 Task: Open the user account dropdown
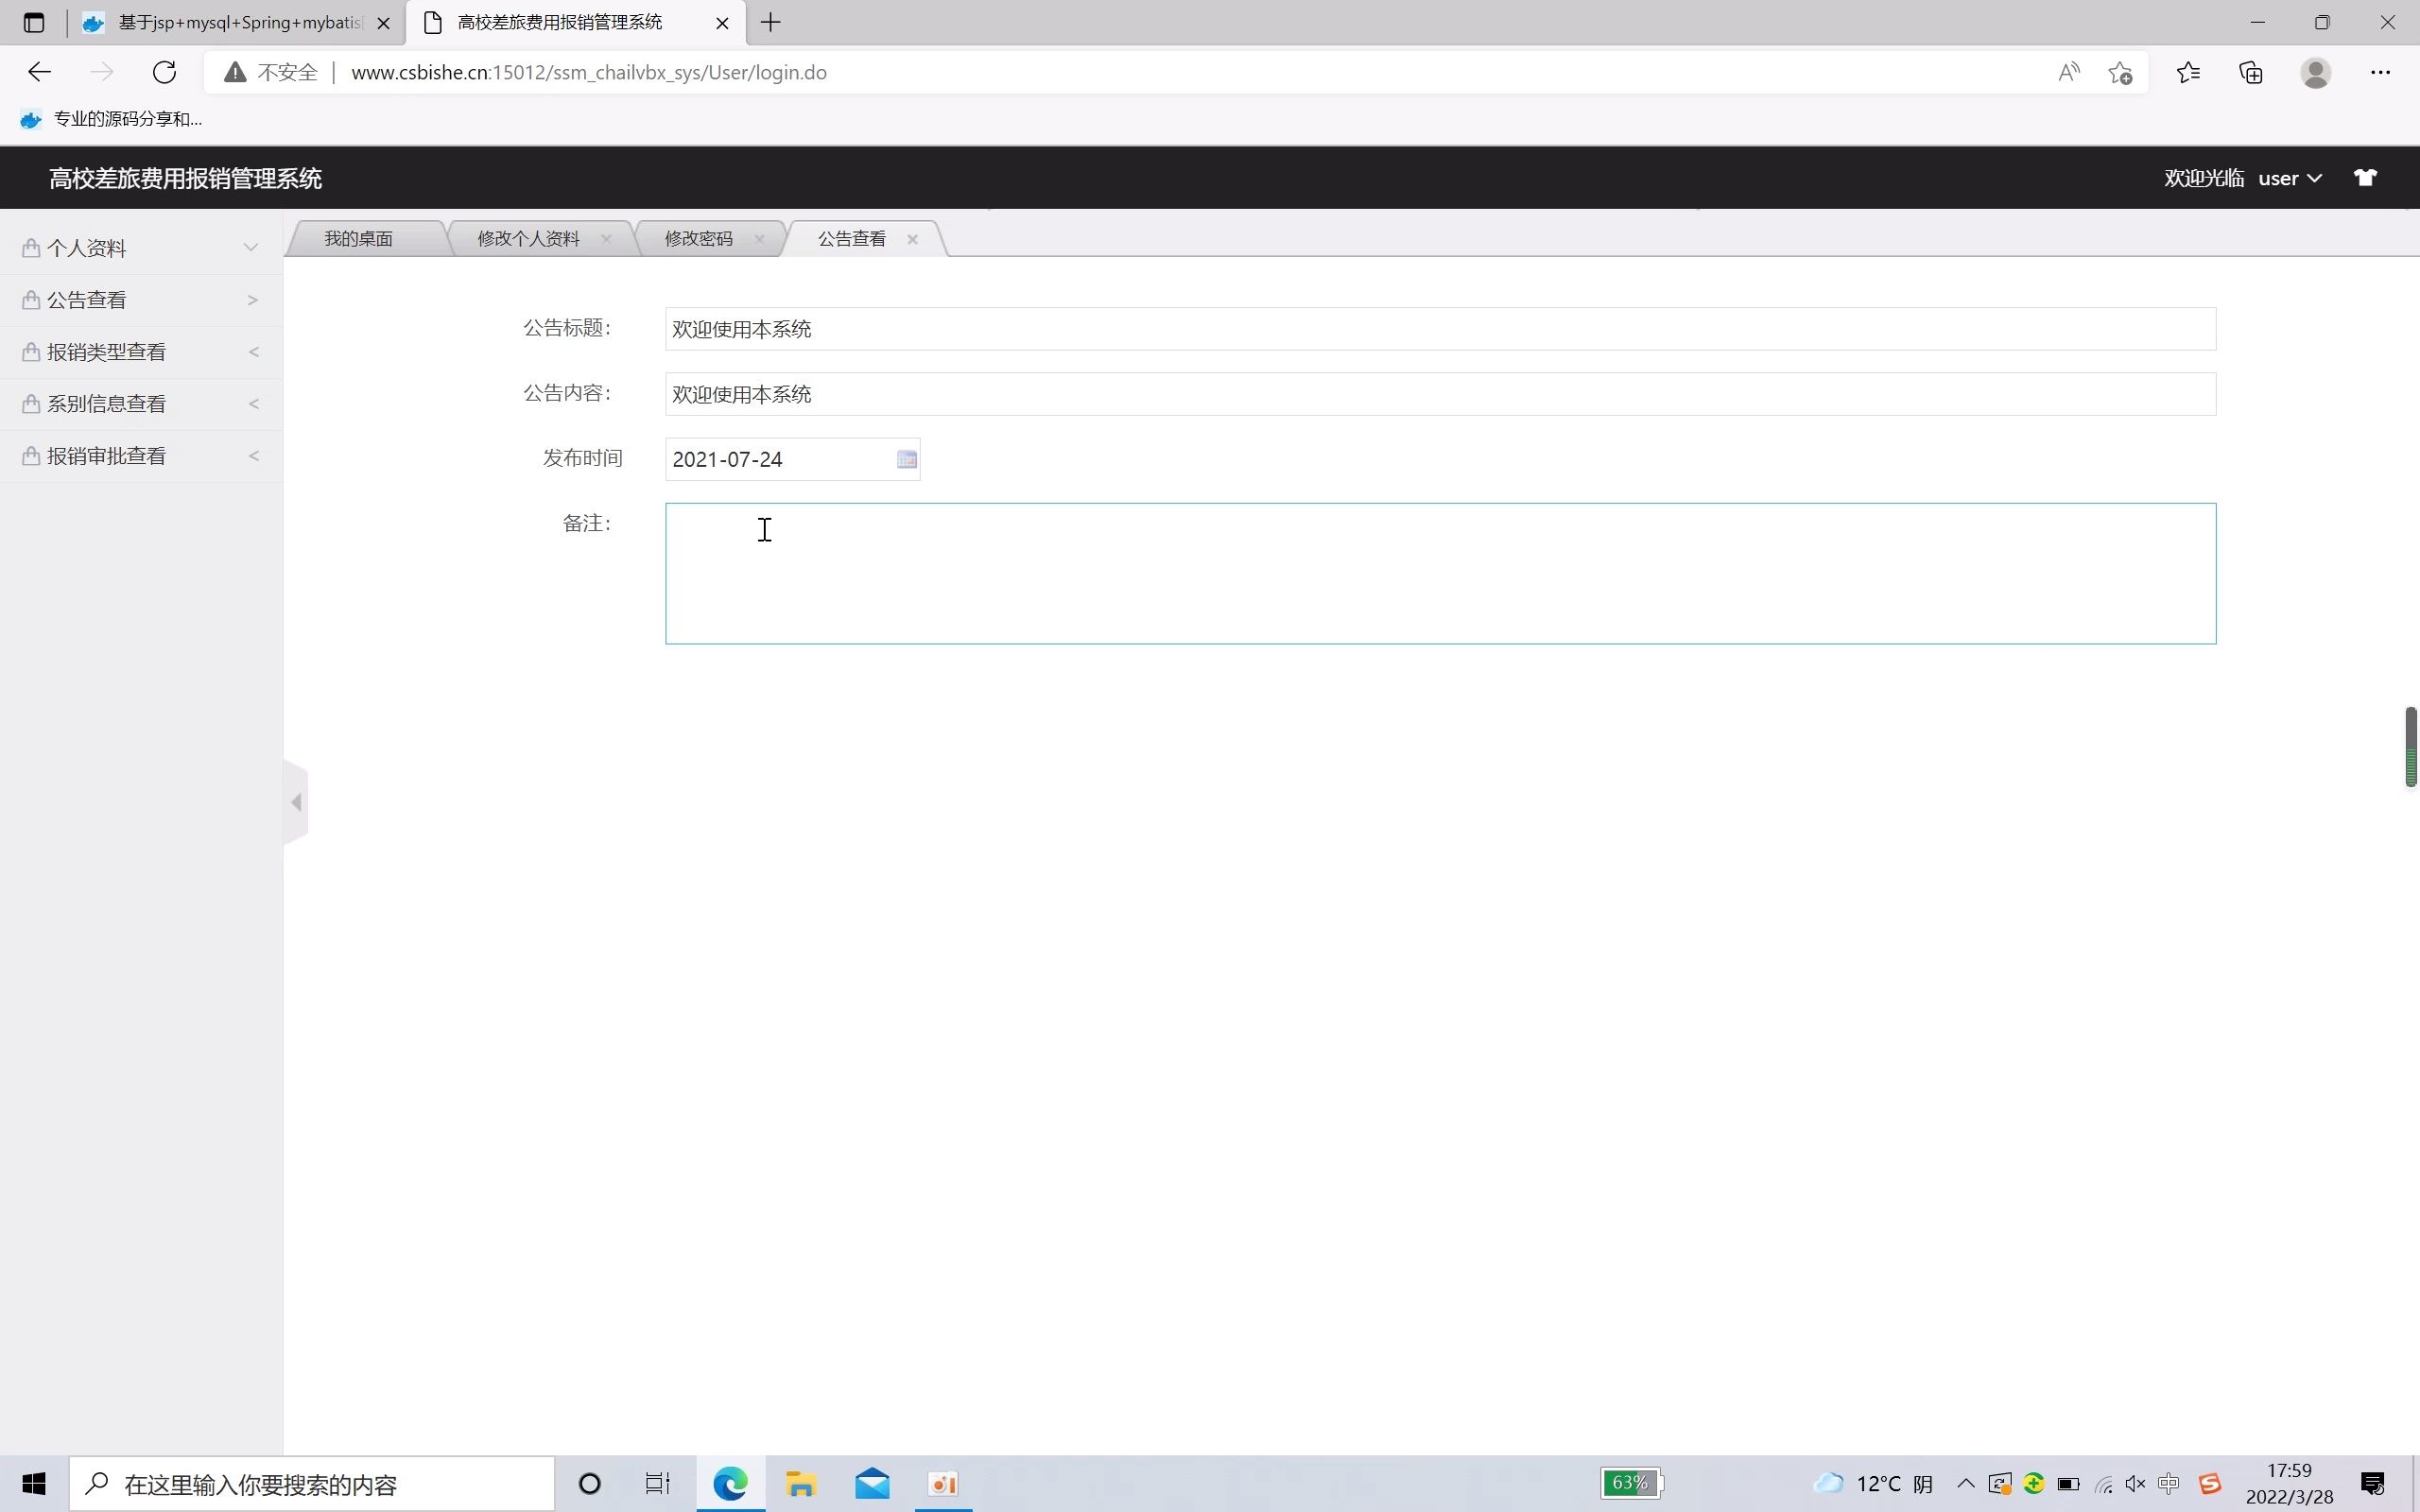2289,178
